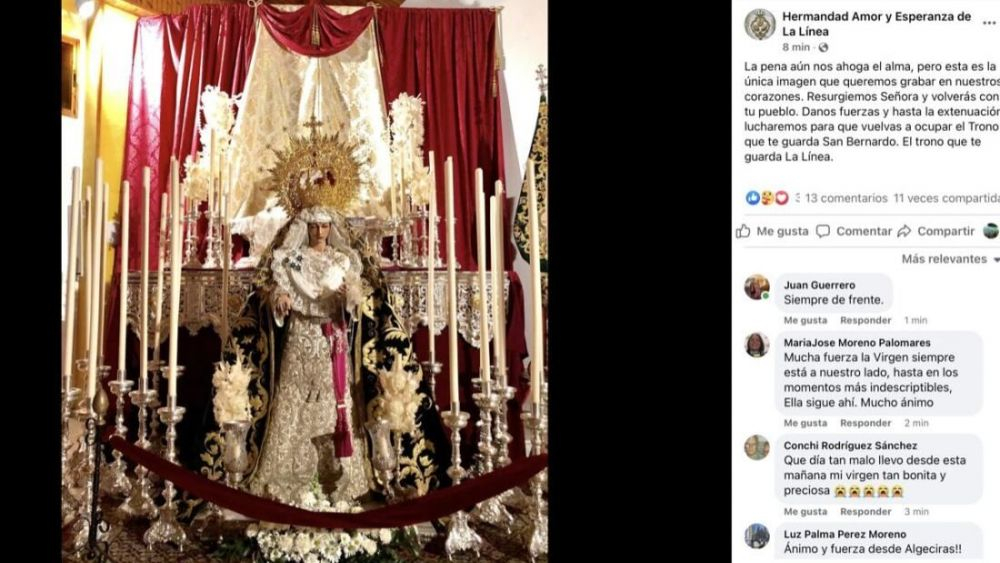
Task: View the post reaction emojis list
Action: (x=767, y=198)
